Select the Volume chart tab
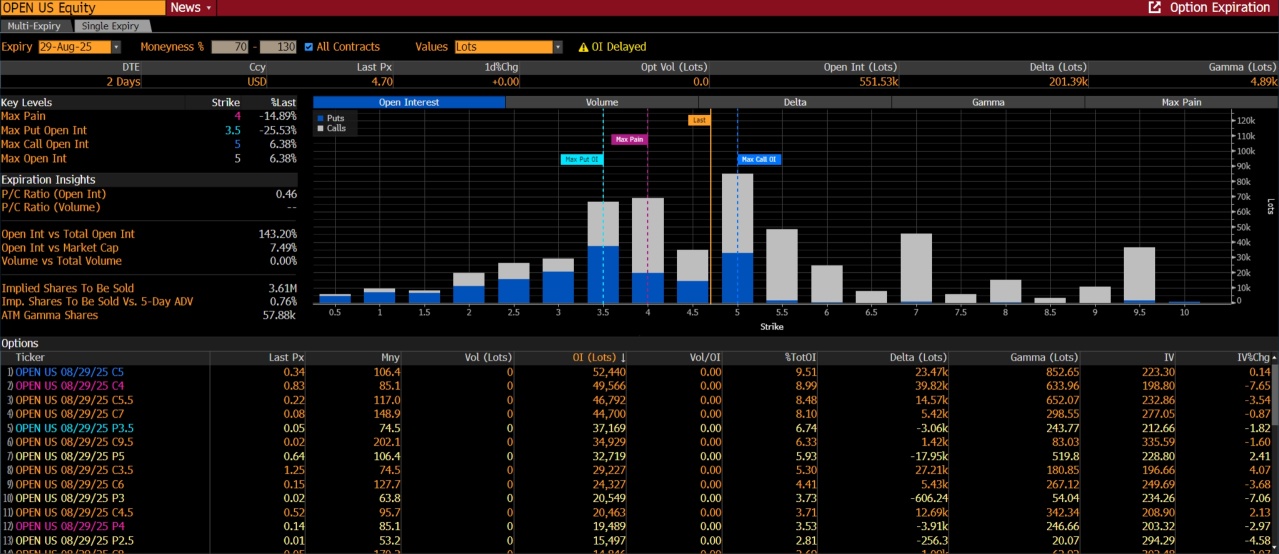Viewport: 1279px width, 554px height. pos(601,102)
